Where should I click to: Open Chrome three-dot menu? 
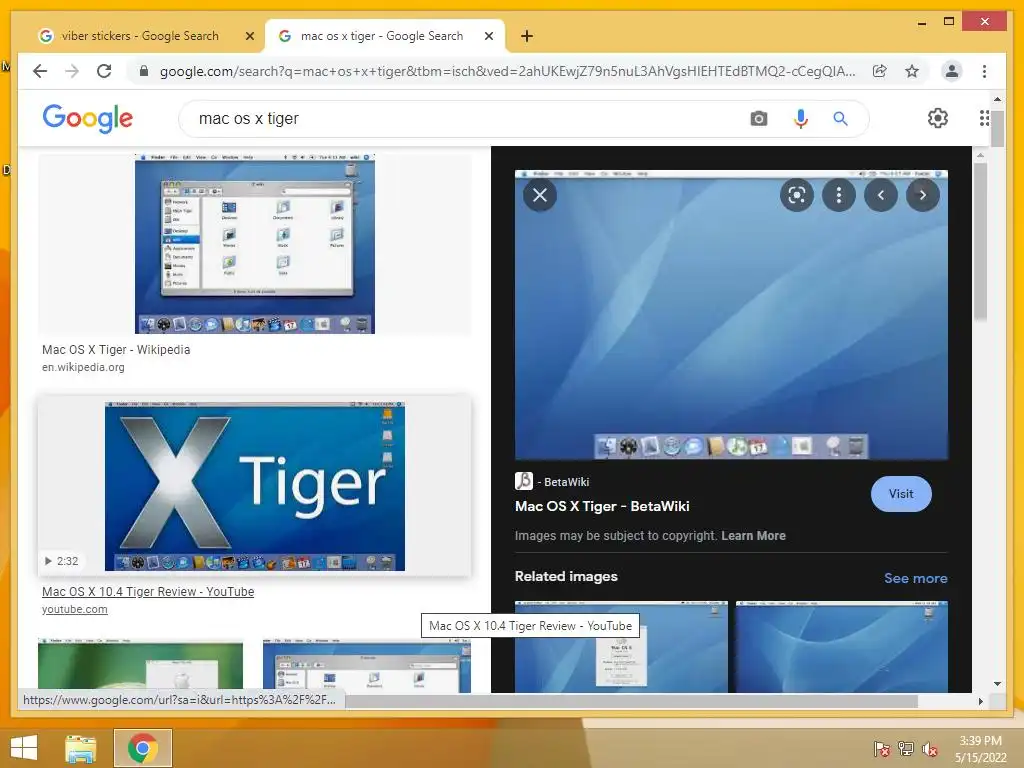[x=984, y=71]
